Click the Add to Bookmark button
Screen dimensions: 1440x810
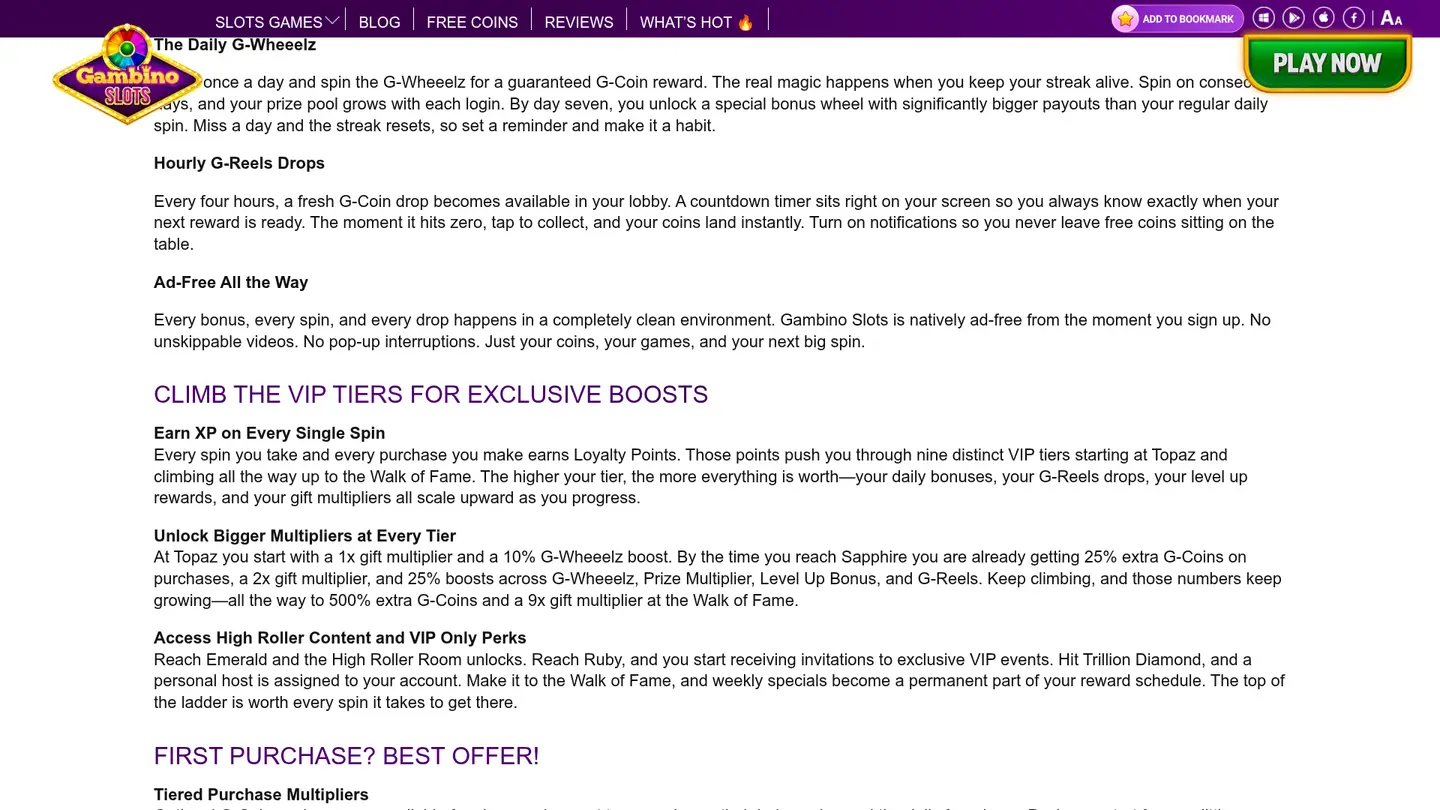(x=1177, y=19)
